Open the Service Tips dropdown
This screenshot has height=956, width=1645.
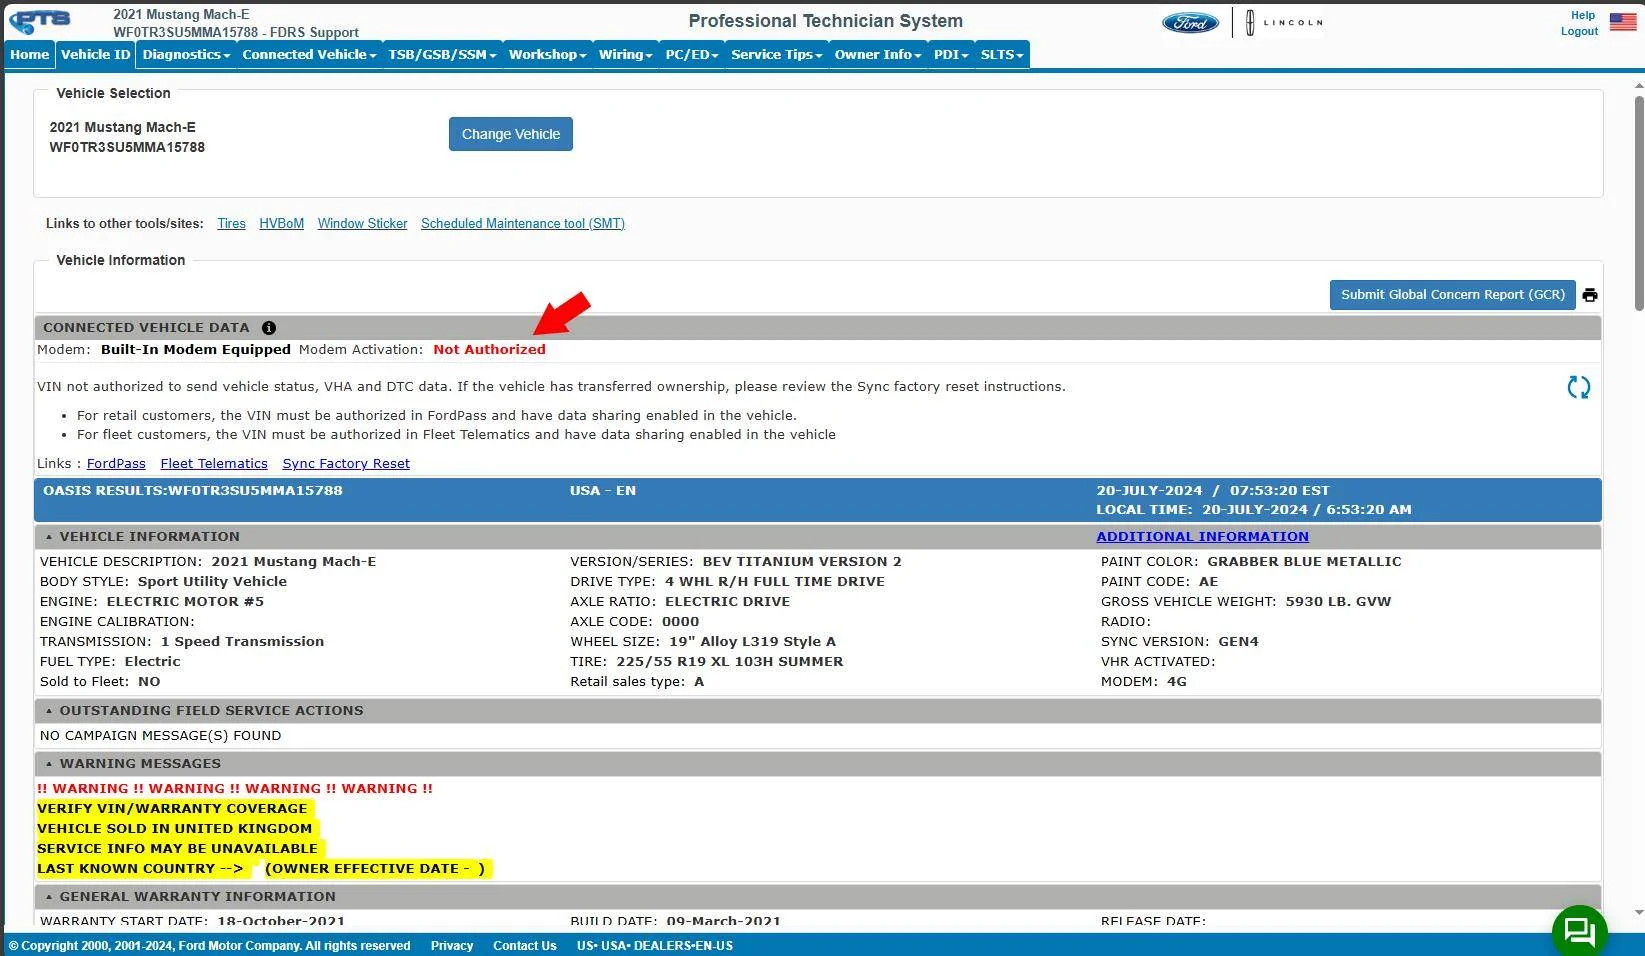776,54
